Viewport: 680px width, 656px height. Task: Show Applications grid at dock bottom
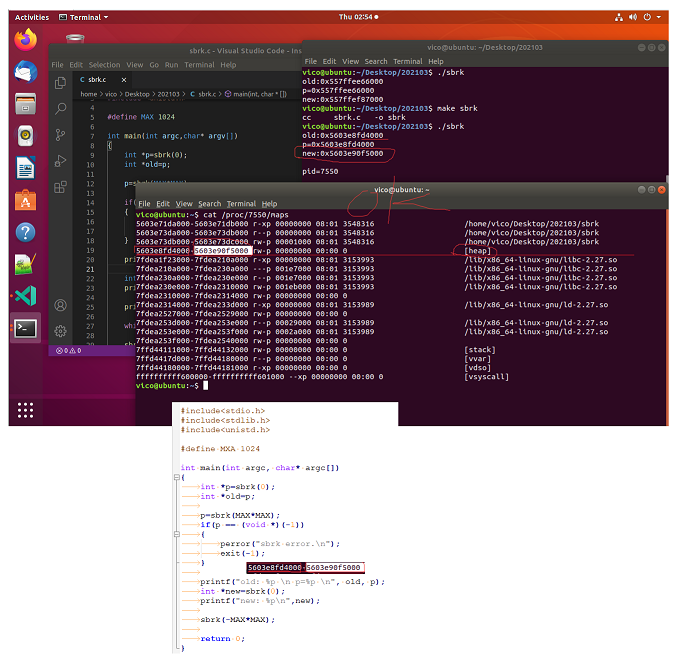(x=26, y=410)
